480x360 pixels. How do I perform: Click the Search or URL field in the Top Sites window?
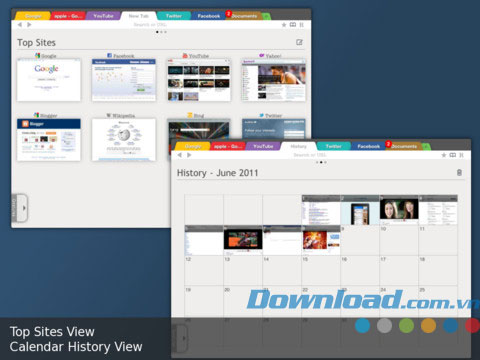tap(150, 25)
